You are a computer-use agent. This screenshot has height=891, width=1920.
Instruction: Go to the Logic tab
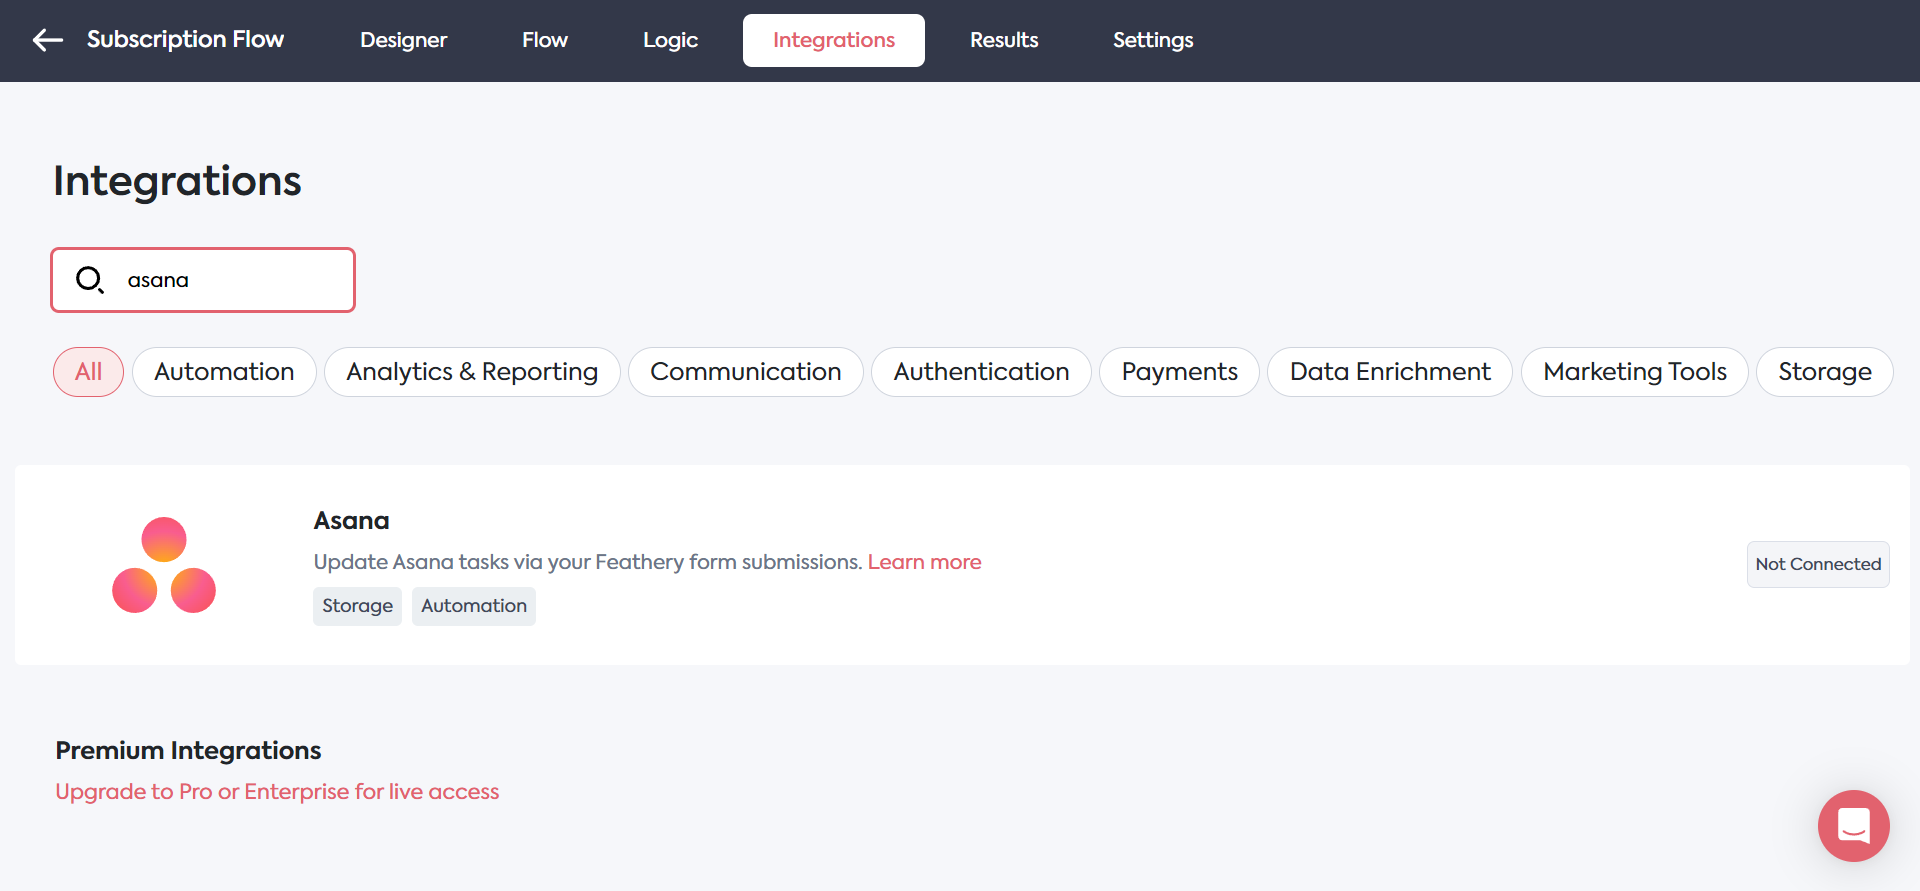tap(670, 40)
